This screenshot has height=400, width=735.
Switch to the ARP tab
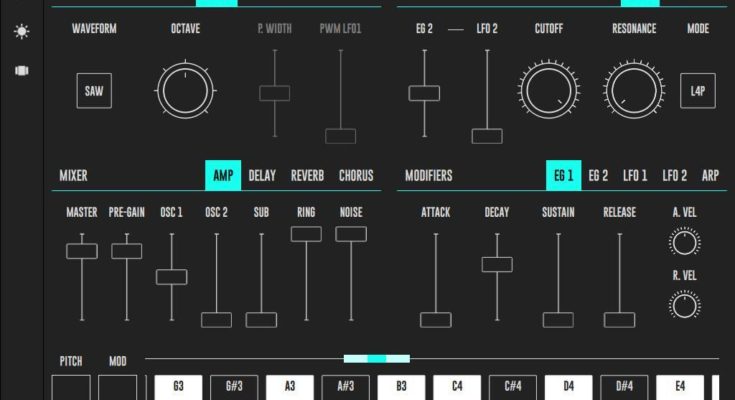[710, 176]
